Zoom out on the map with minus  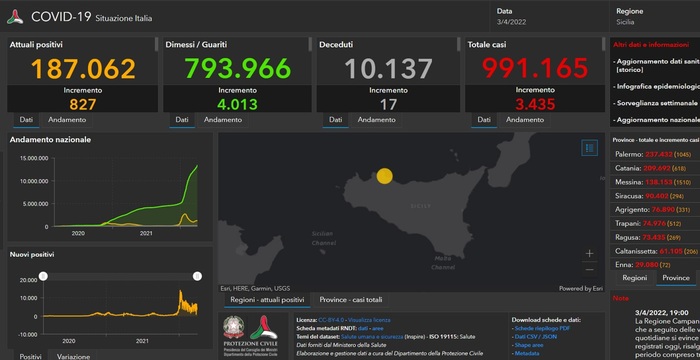pos(589,269)
